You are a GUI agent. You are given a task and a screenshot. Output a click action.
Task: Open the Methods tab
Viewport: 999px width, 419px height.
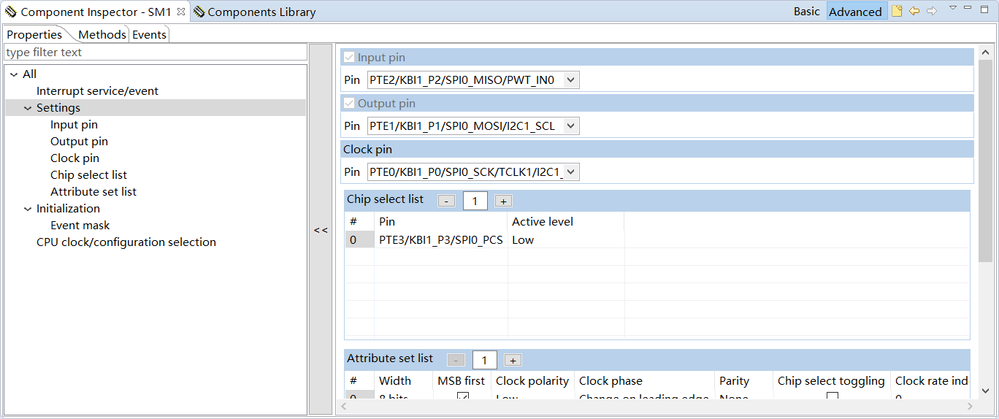tap(102, 34)
